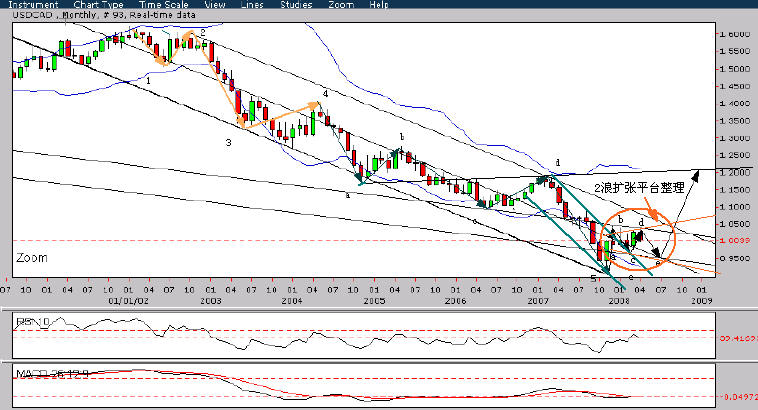Click the Chinese annotation text 2浪扩张平台整理

(x=639, y=188)
